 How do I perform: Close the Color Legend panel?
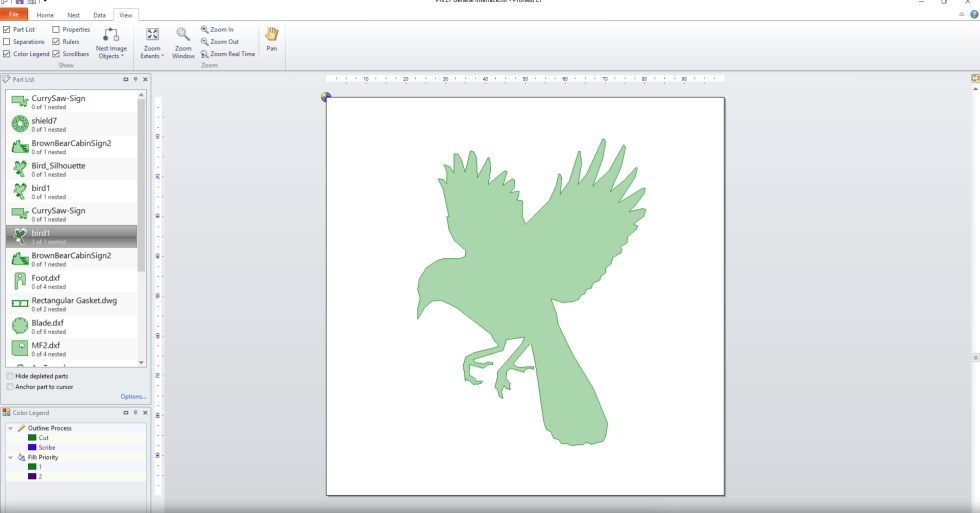click(x=144, y=412)
